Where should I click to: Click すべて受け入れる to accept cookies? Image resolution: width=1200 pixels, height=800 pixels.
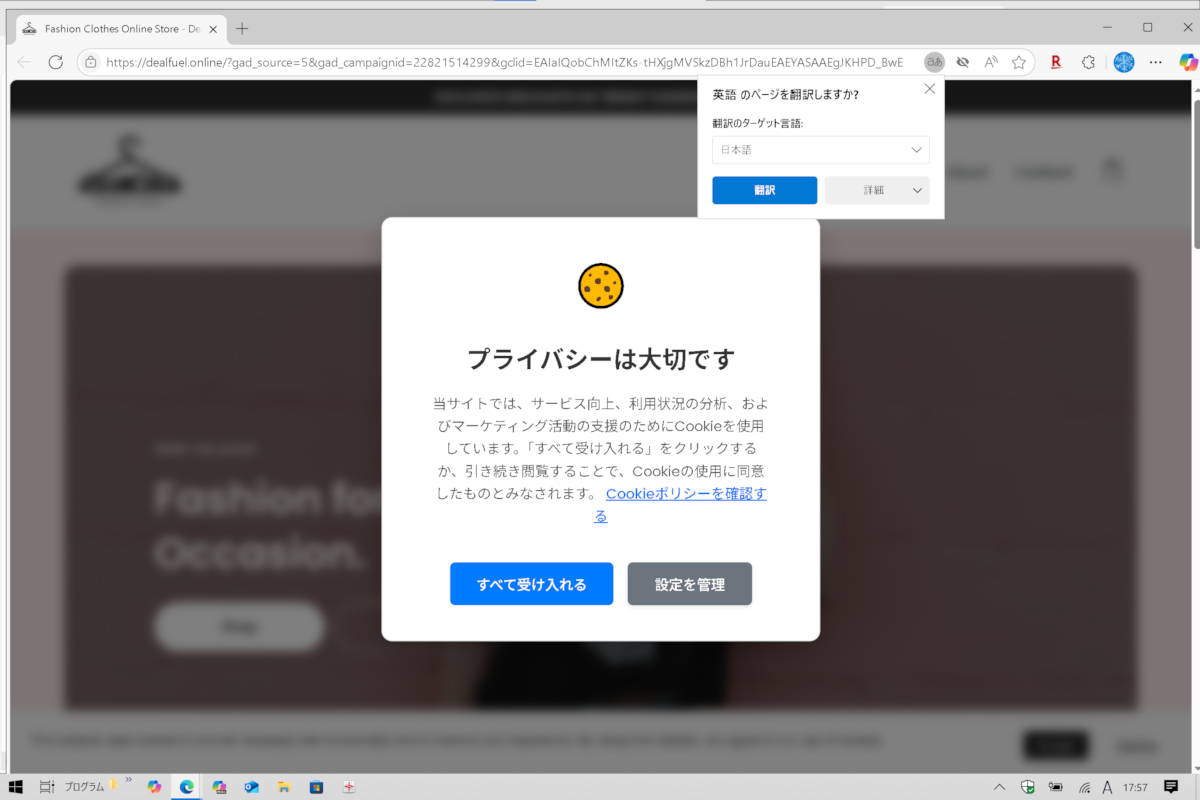(531, 584)
